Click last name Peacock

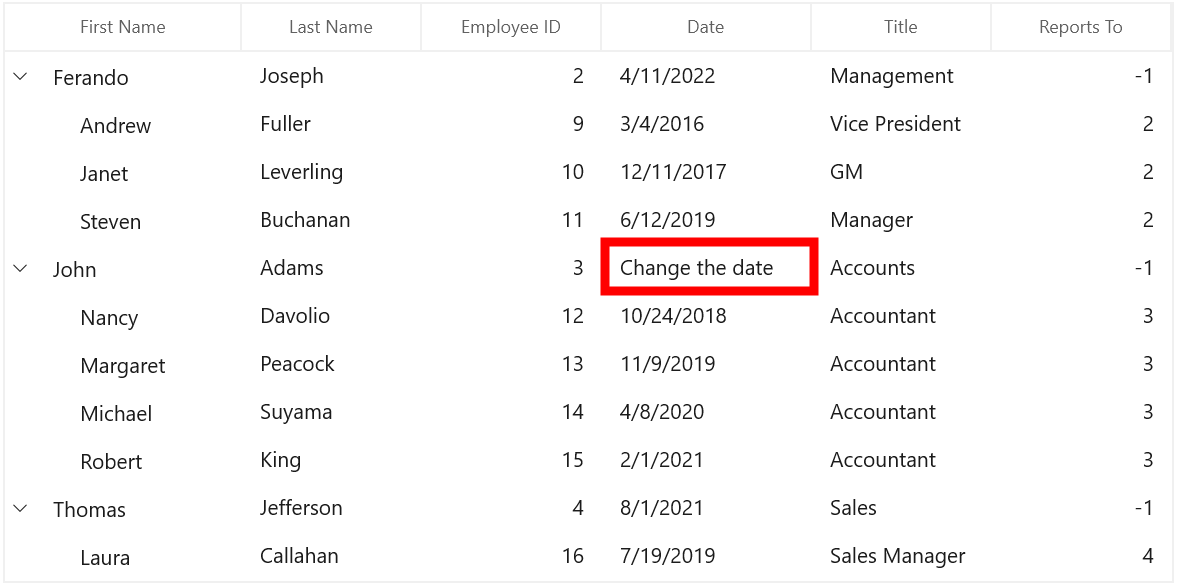tap(297, 364)
